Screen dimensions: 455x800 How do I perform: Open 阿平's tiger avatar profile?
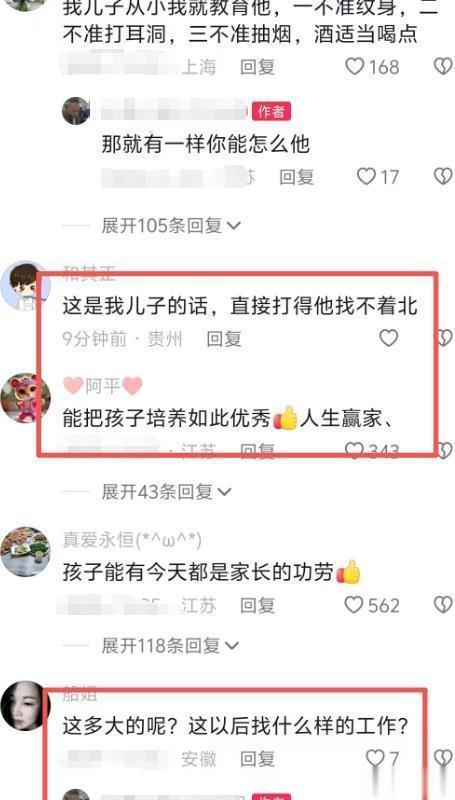click(25, 398)
